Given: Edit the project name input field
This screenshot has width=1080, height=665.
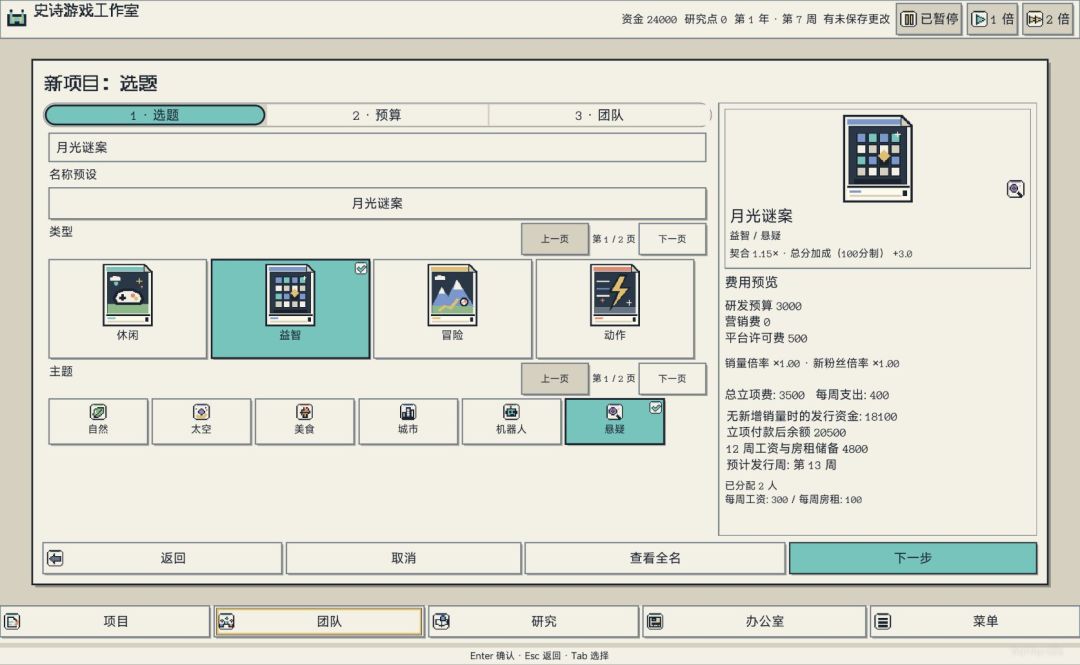Looking at the screenshot, I should click(377, 147).
